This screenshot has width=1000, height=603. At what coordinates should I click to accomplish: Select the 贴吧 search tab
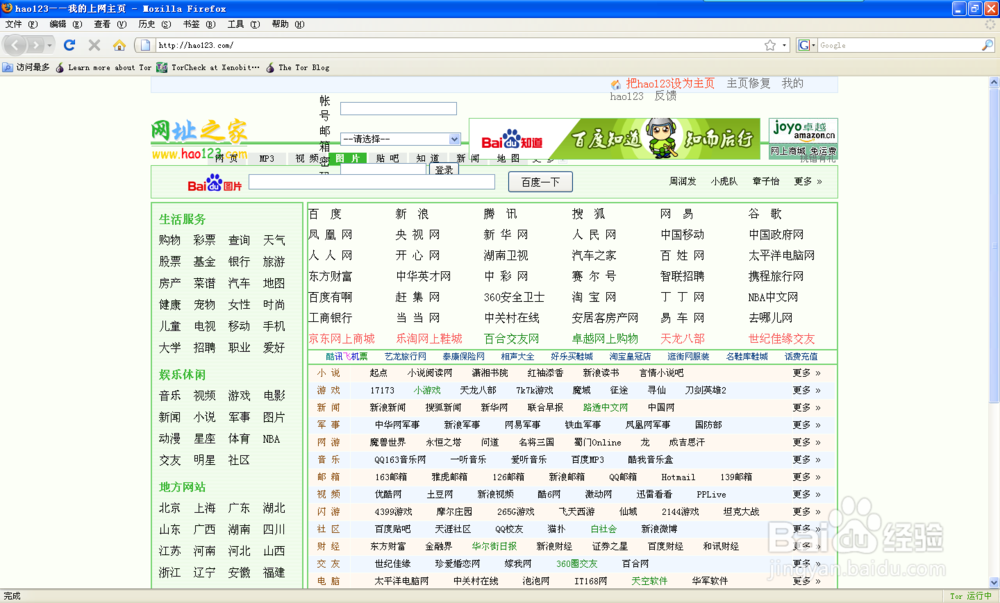(x=388, y=158)
